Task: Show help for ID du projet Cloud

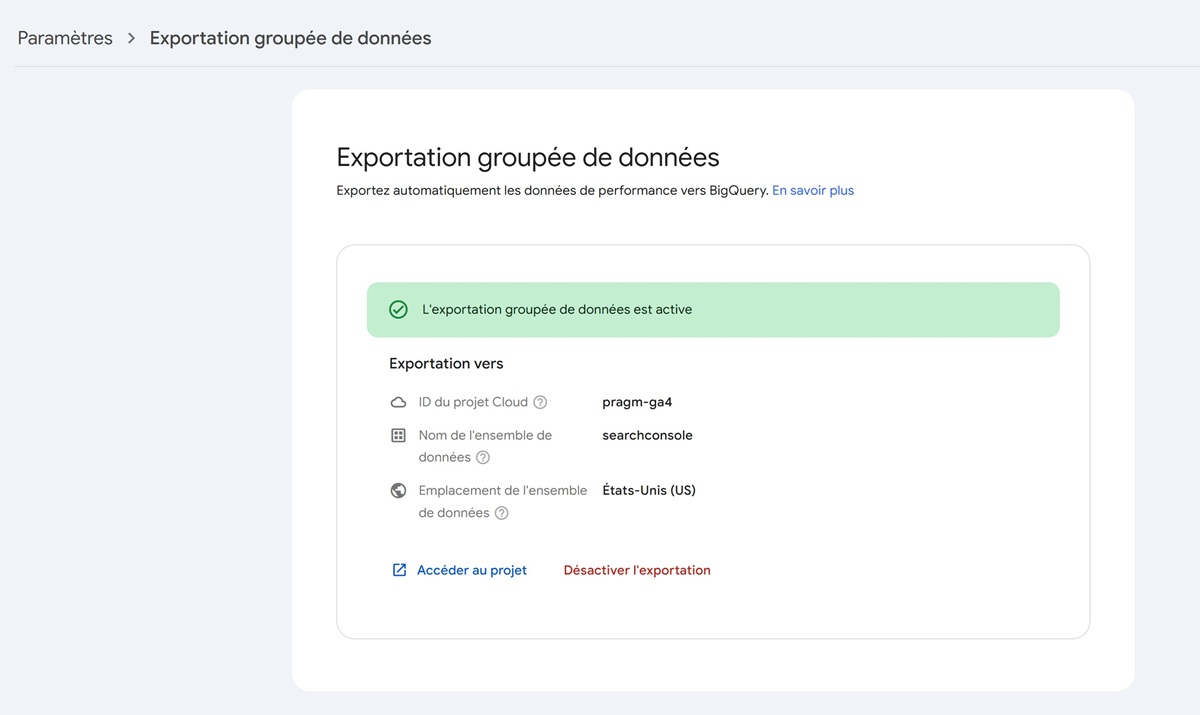Action: click(x=540, y=403)
